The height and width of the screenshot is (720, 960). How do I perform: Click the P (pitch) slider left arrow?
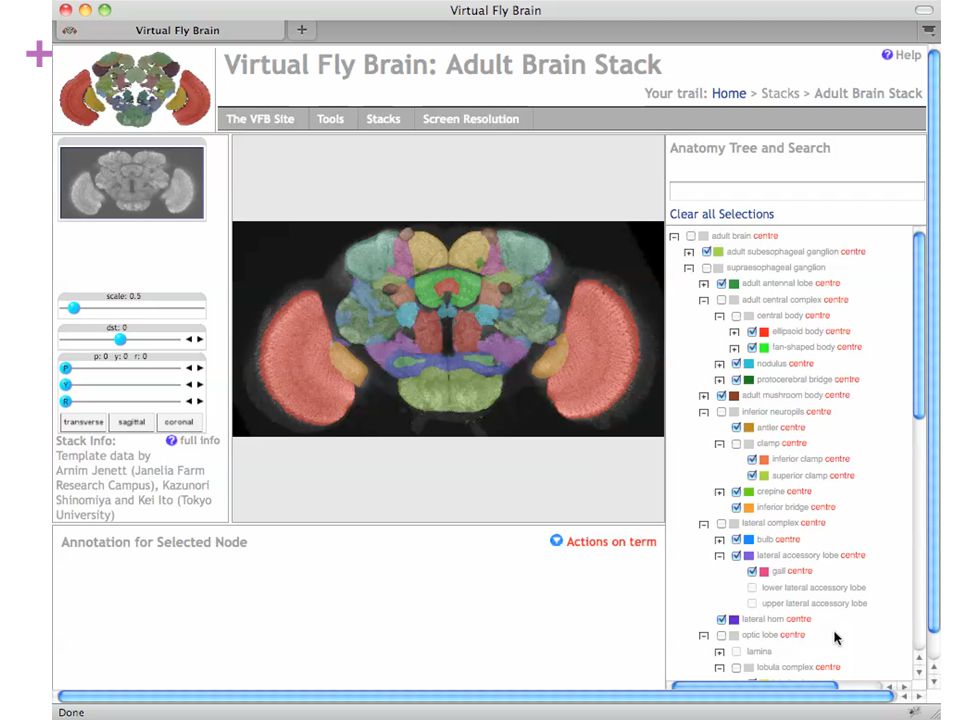[x=189, y=368]
